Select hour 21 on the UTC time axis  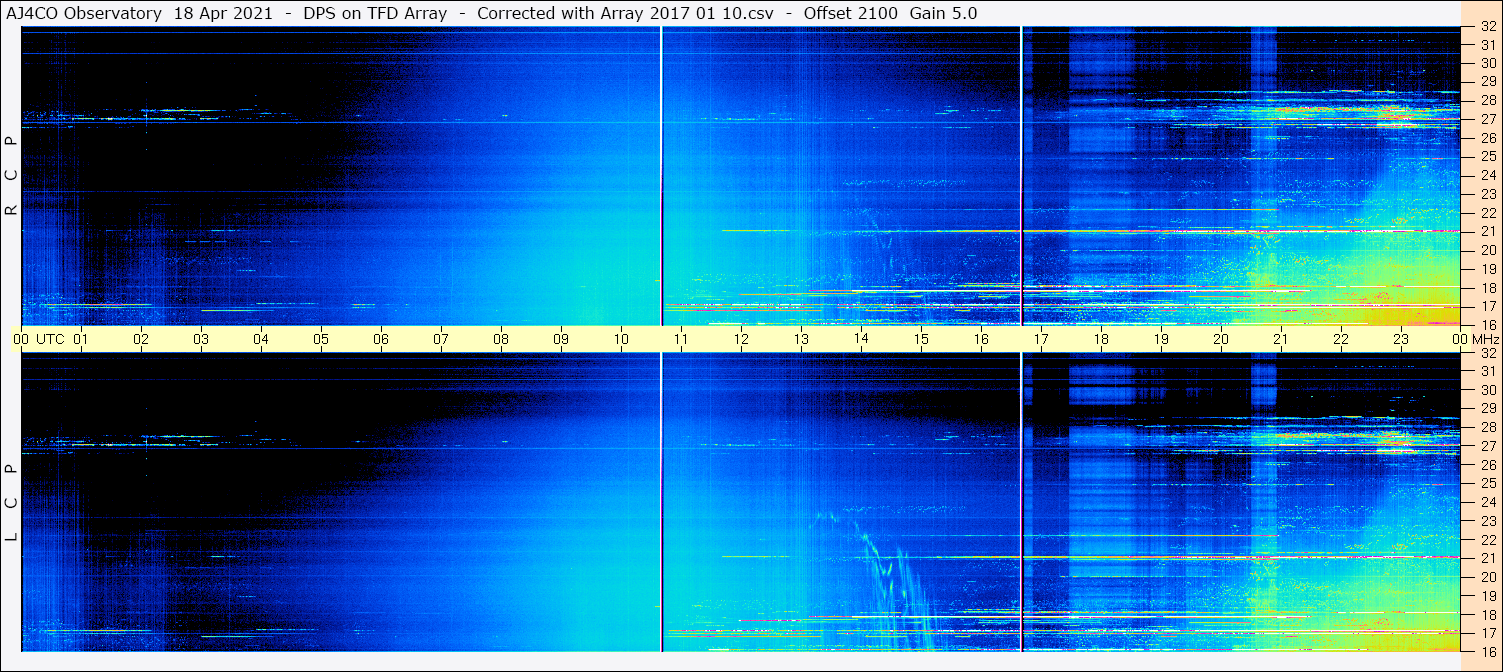[x=1281, y=339]
